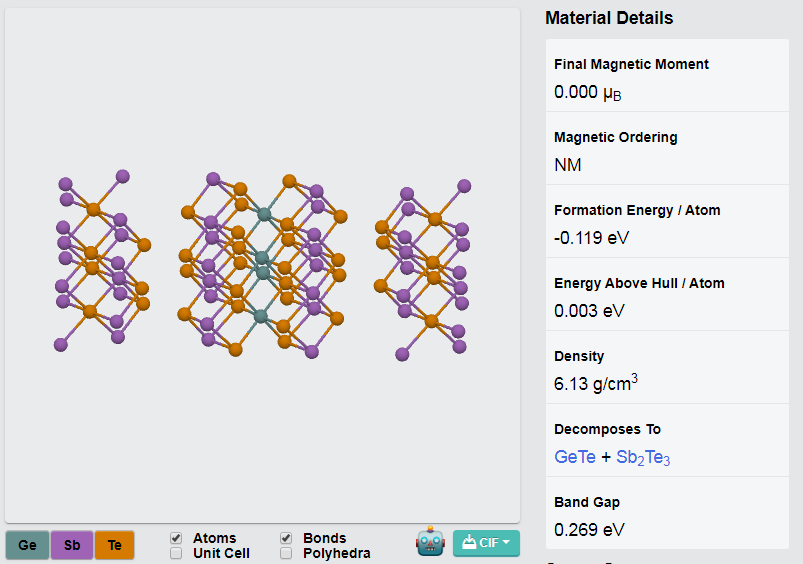Click the Band Gap value 0.269 eV

(x=589, y=530)
